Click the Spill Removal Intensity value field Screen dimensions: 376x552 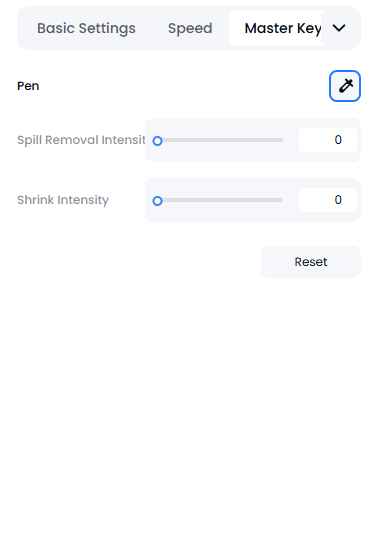point(328,140)
